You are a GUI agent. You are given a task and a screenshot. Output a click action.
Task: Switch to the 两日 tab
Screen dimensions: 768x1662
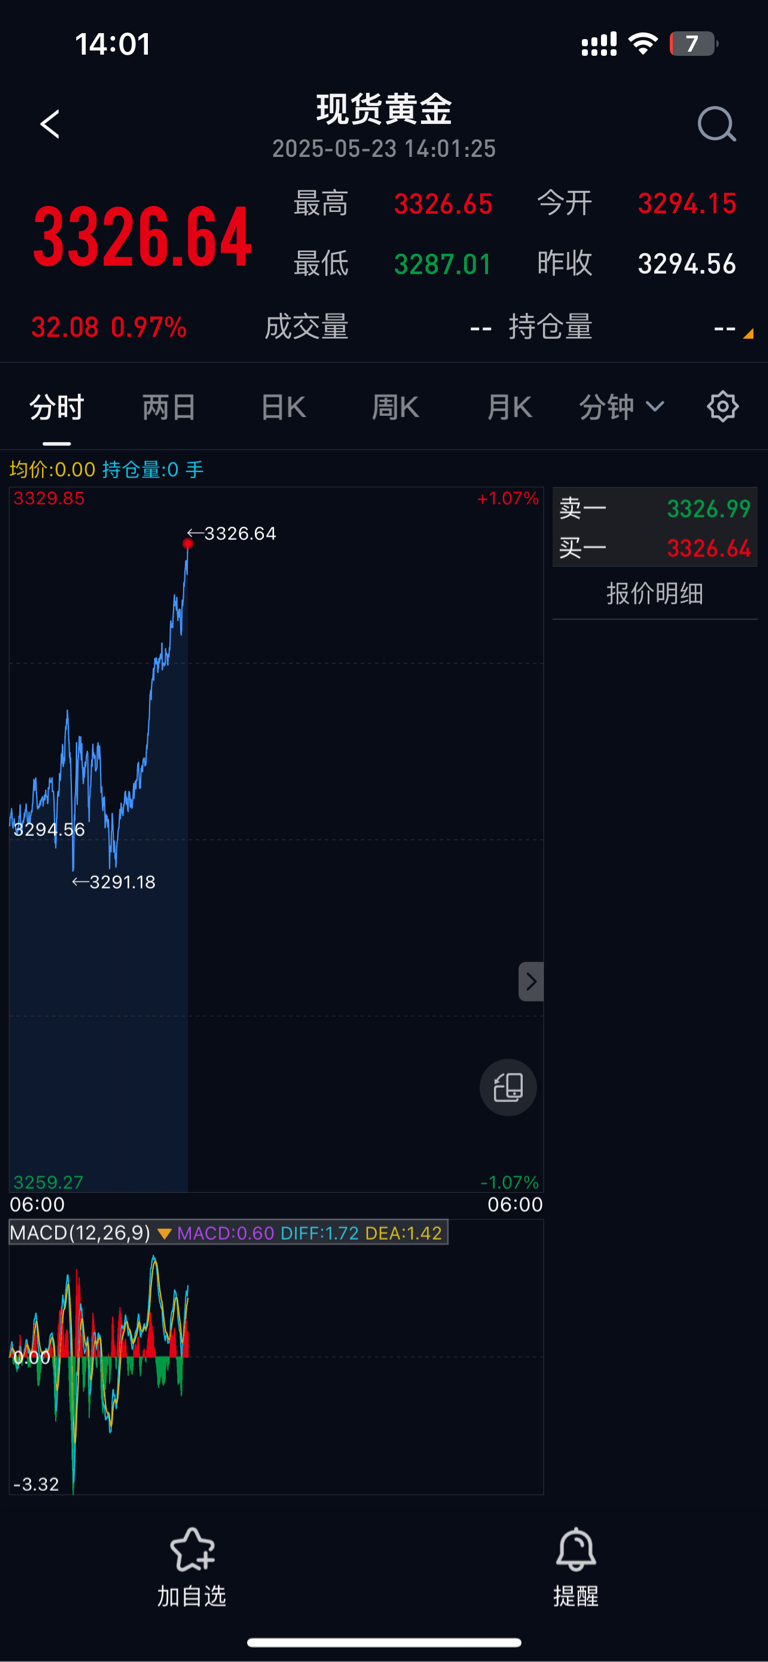[169, 407]
